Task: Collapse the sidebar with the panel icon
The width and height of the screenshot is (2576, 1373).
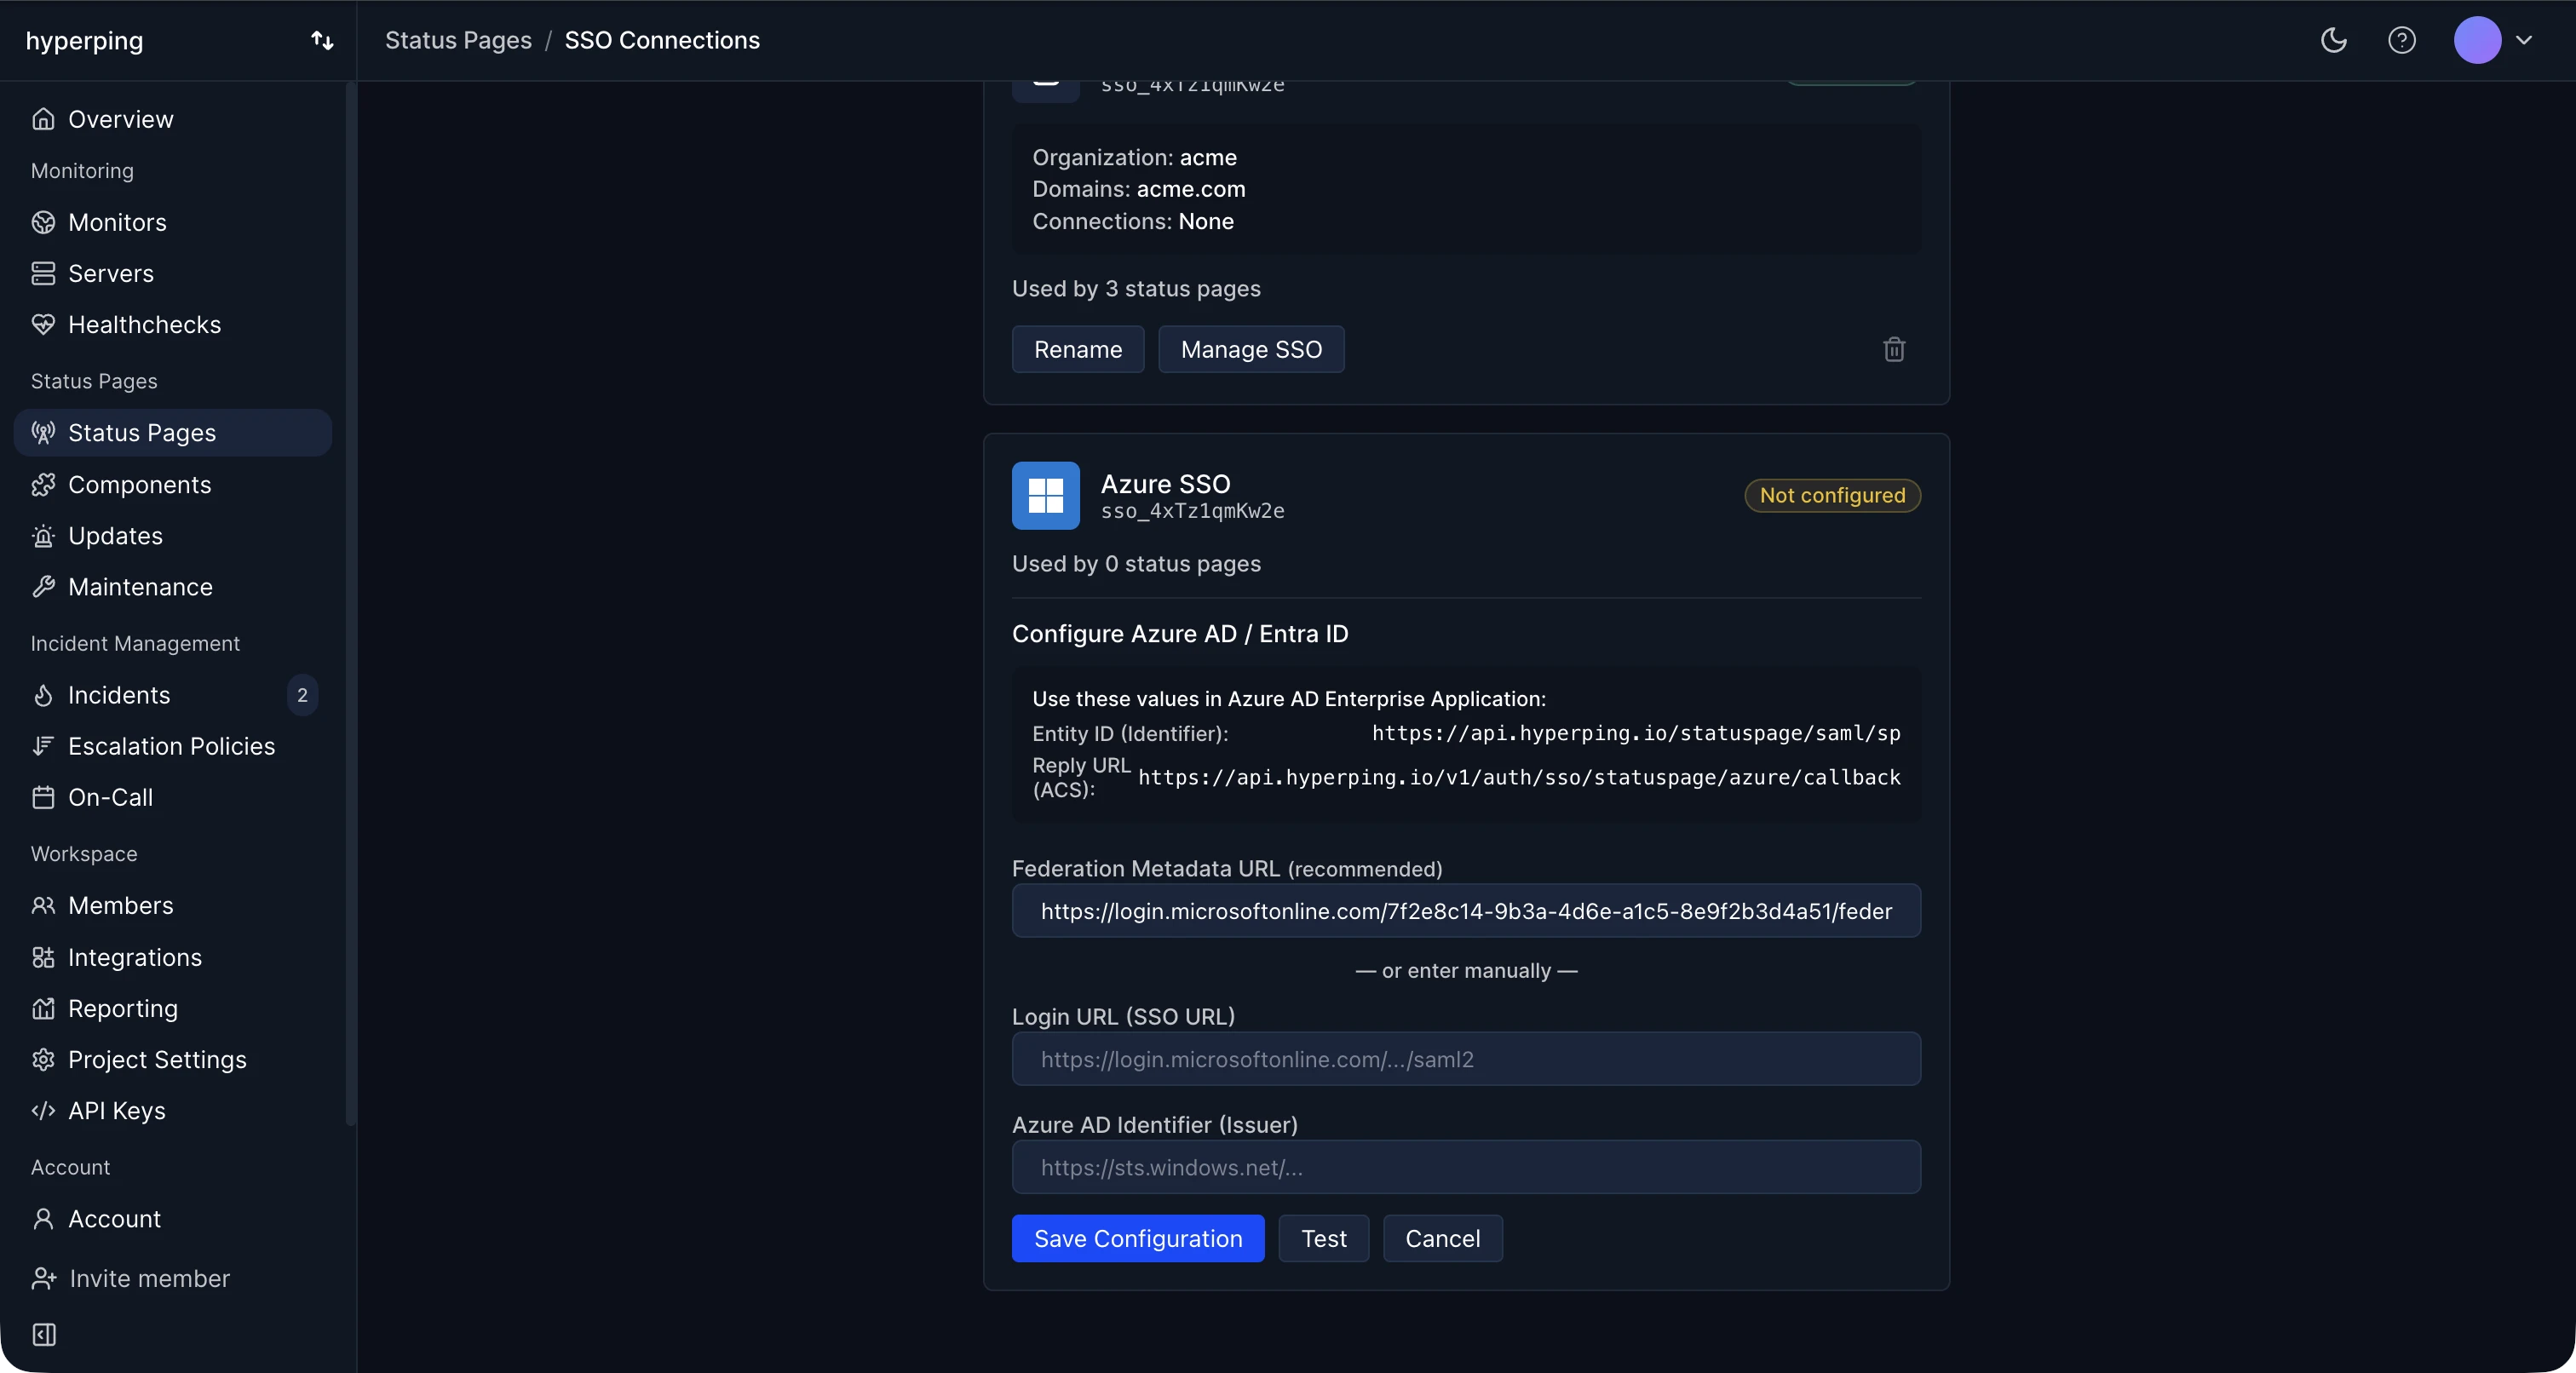Action: pos(44,1334)
